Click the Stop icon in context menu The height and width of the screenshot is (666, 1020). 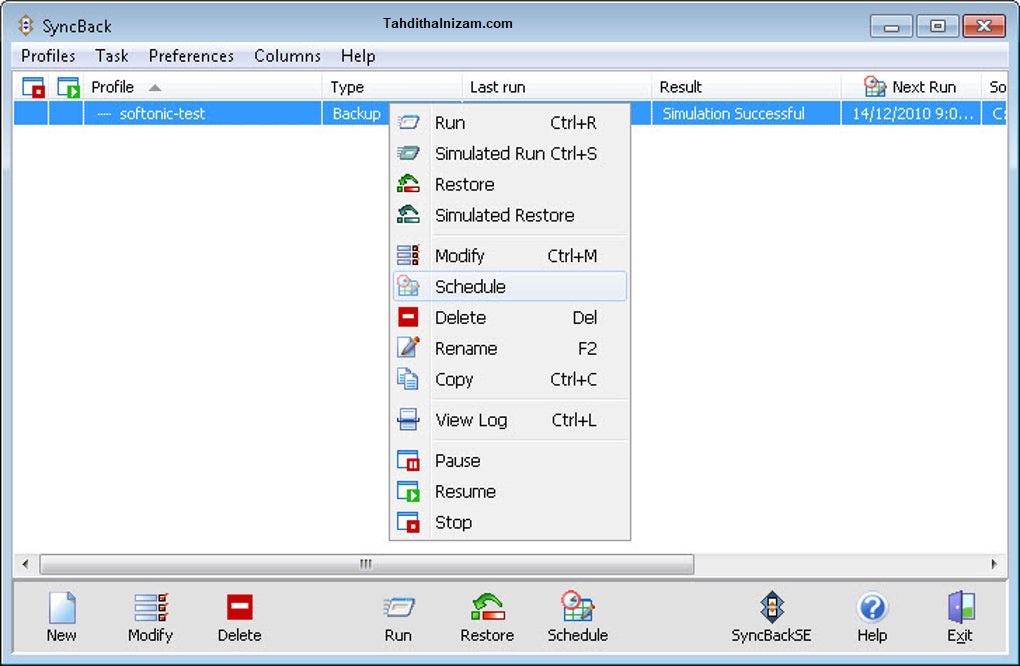point(409,522)
